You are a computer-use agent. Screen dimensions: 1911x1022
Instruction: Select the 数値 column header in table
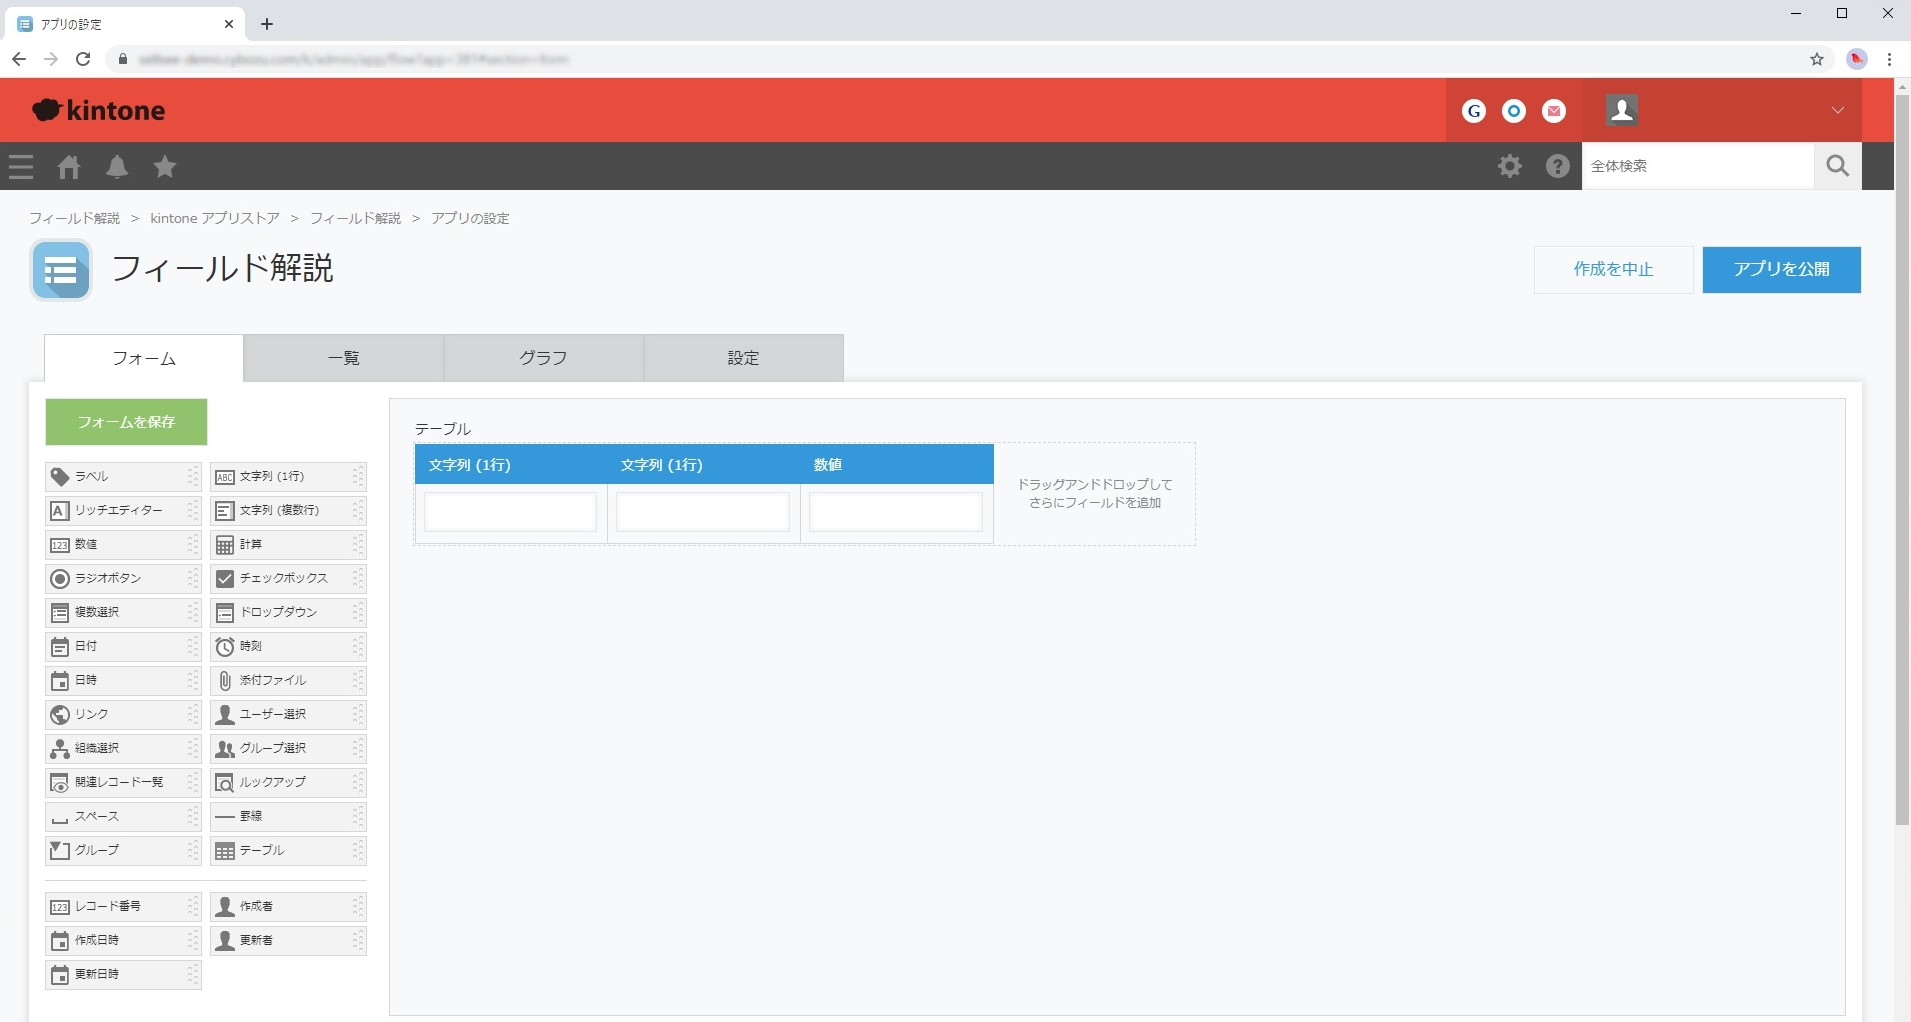897,465
